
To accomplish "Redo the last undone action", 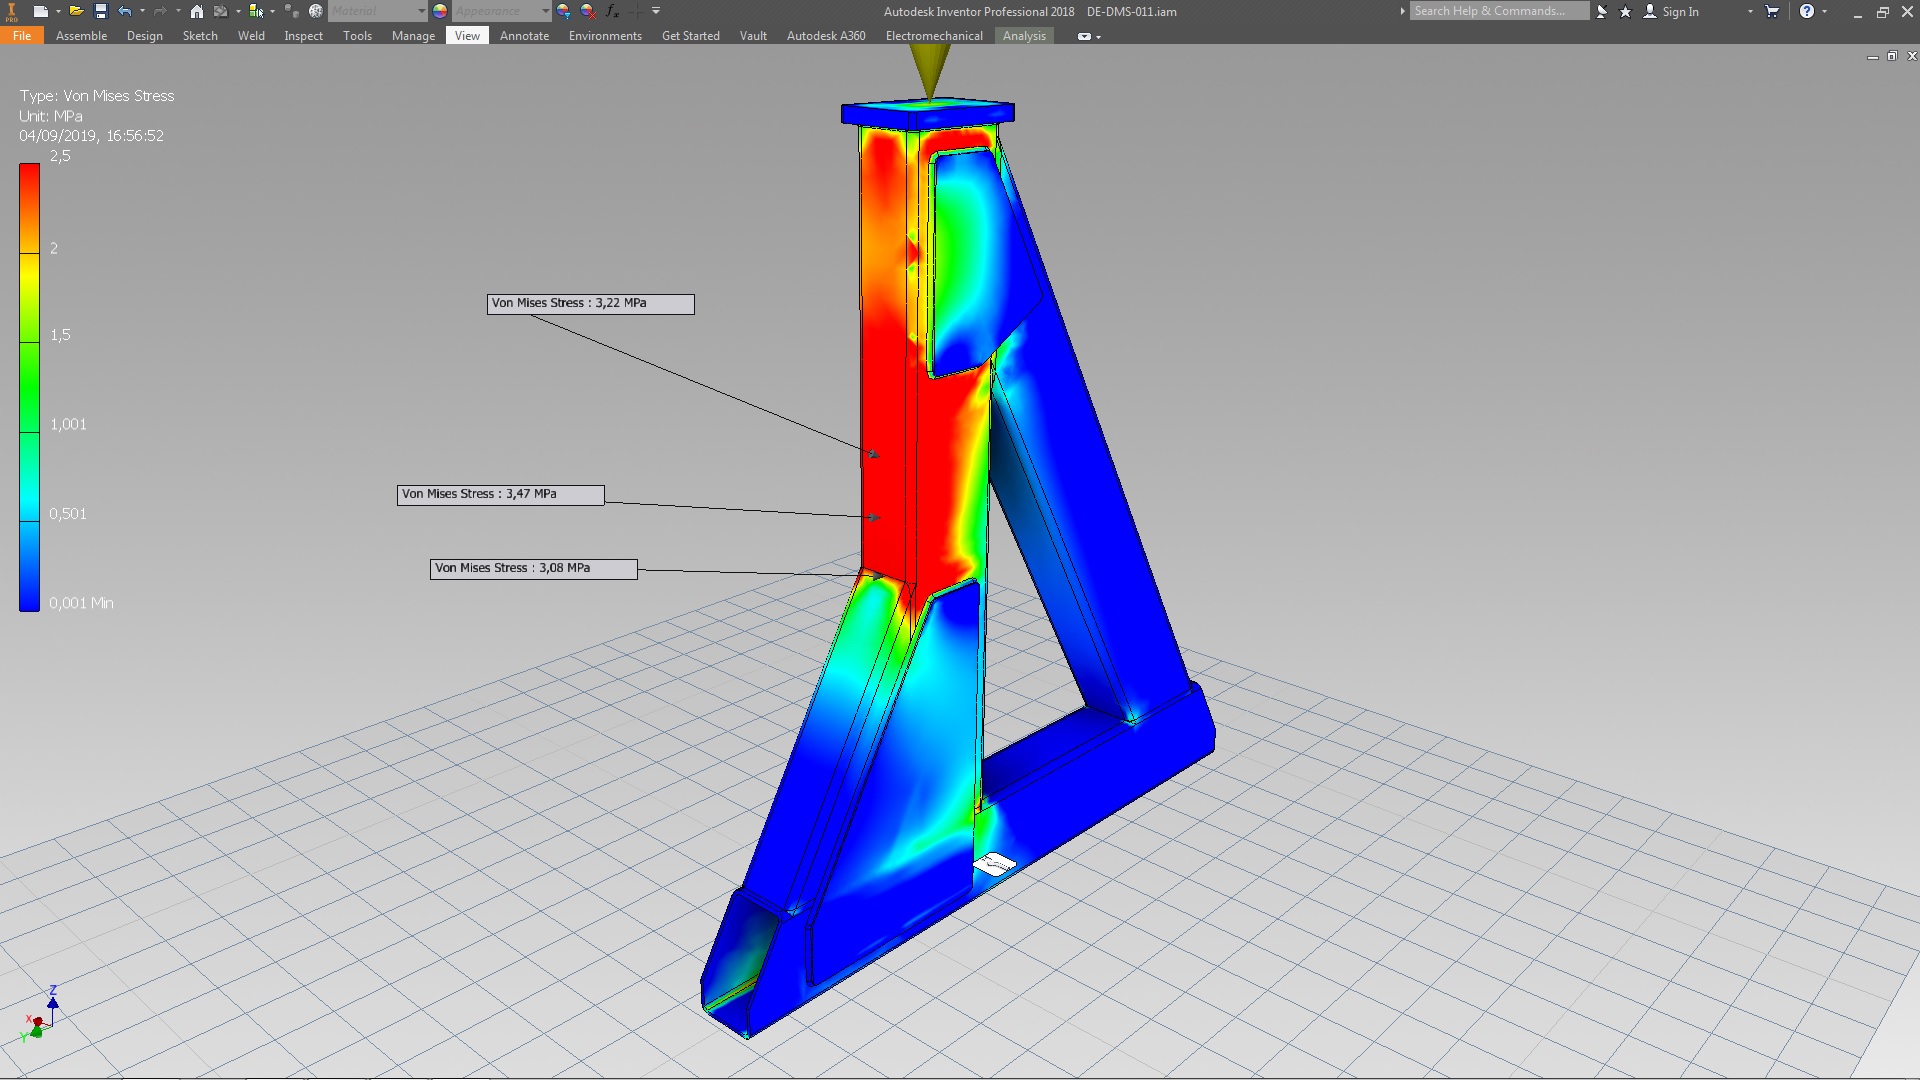I will click(160, 11).
